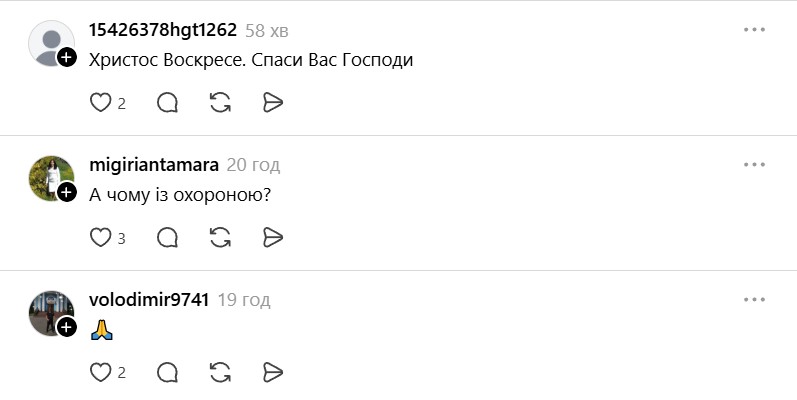Reply to volodimir9741's comment
Image resolution: width=797 pixels, height=400 pixels.
point(168,372)
